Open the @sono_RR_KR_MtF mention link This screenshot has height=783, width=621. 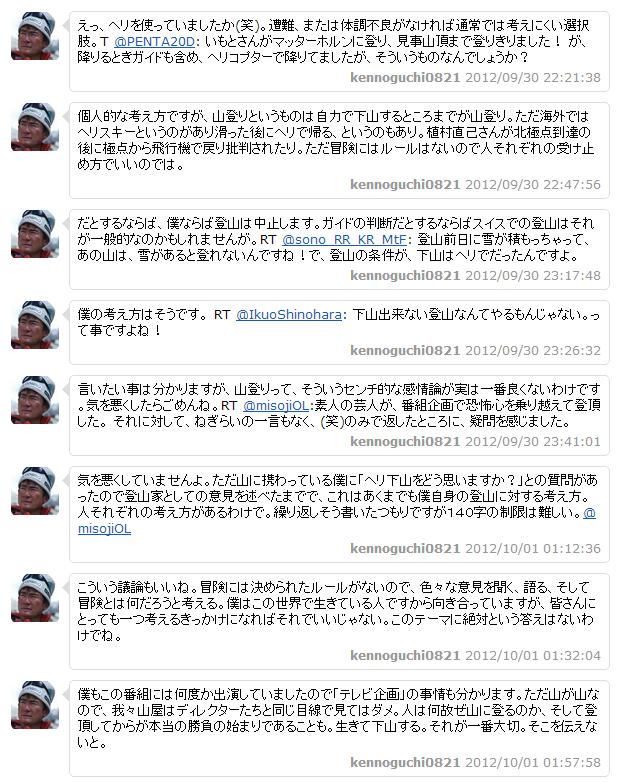(x=344, y=240)
